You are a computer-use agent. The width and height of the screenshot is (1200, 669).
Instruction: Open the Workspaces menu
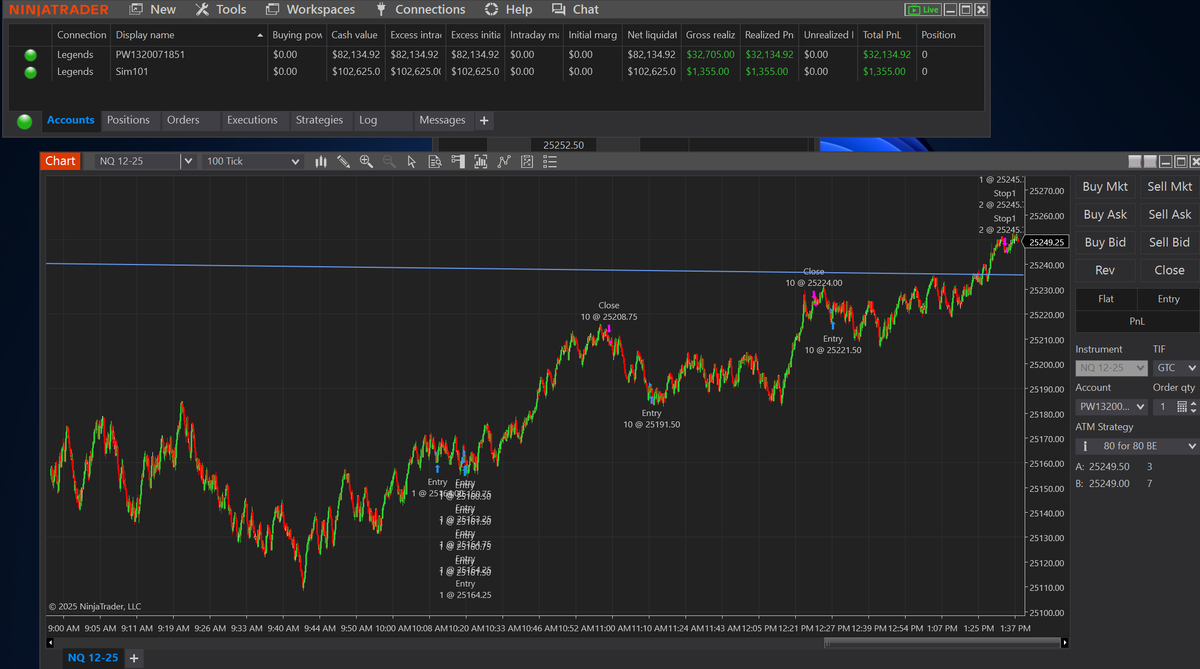(x=310, y=9)
